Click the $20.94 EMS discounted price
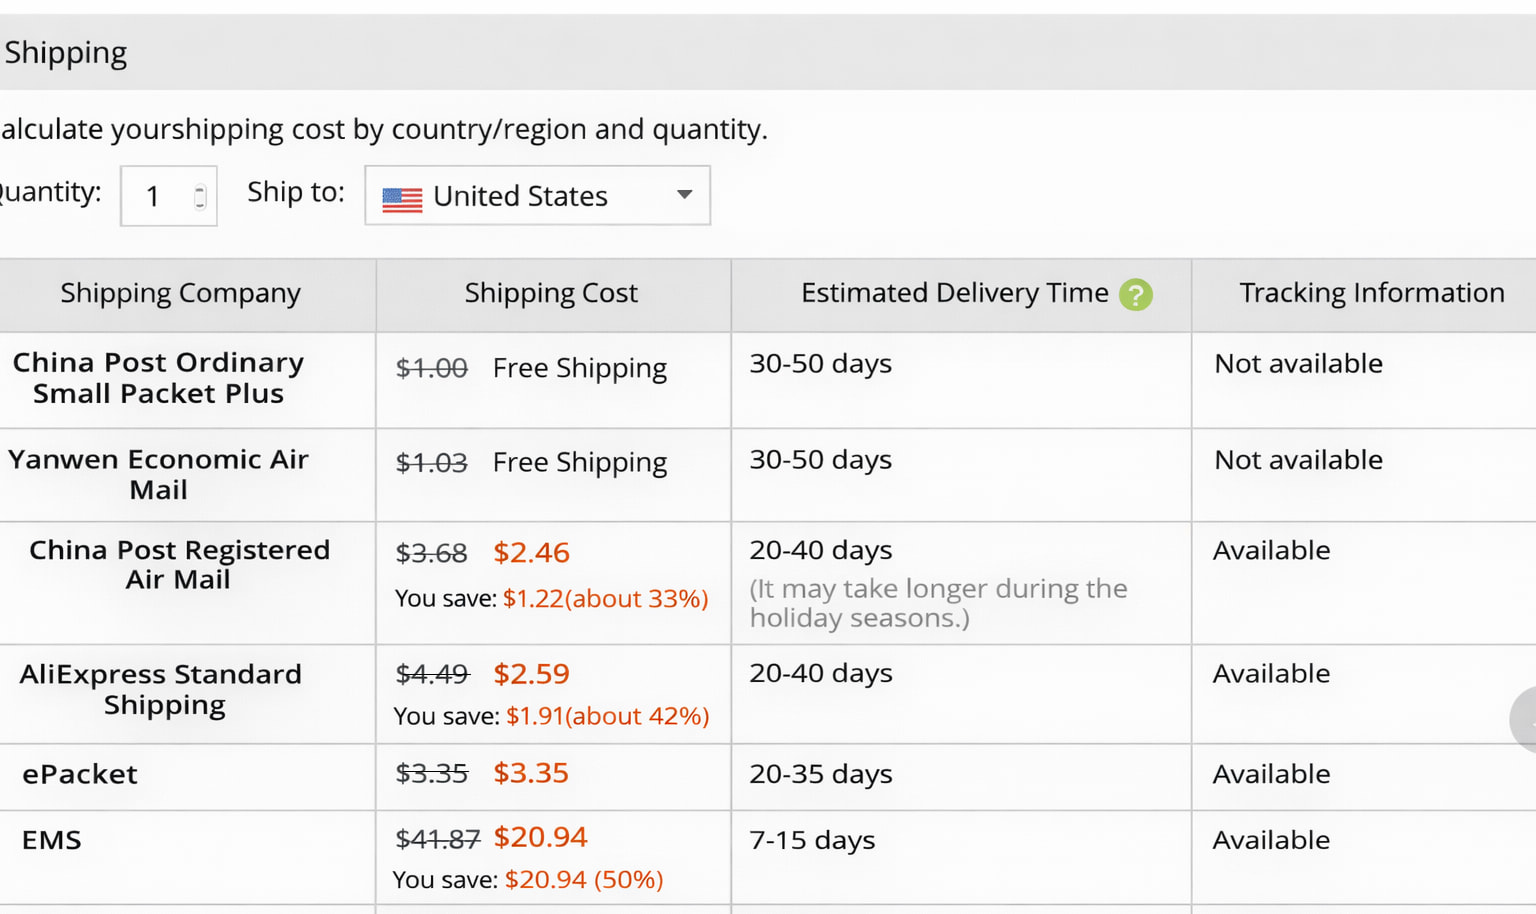Image resolution: width=1536 pixels, height=914 pixels. [x=540, y=837]
